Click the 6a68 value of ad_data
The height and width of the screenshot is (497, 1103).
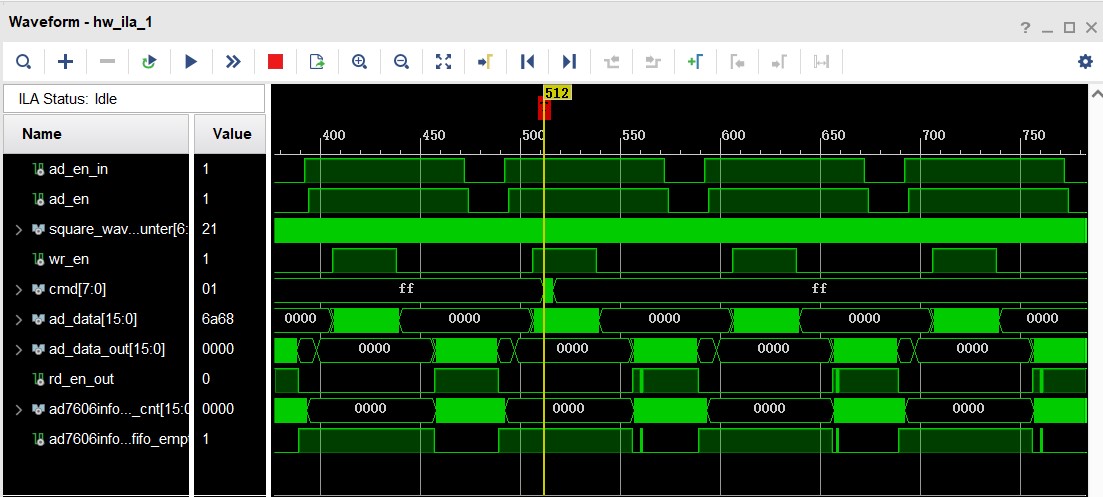[217, 319]
